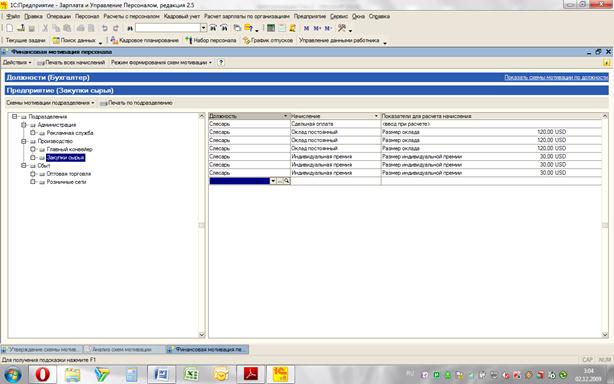Click the Undo arrow in toolbar
The height and width of the screenshot is (384, 614).
[x=105, y=28]
